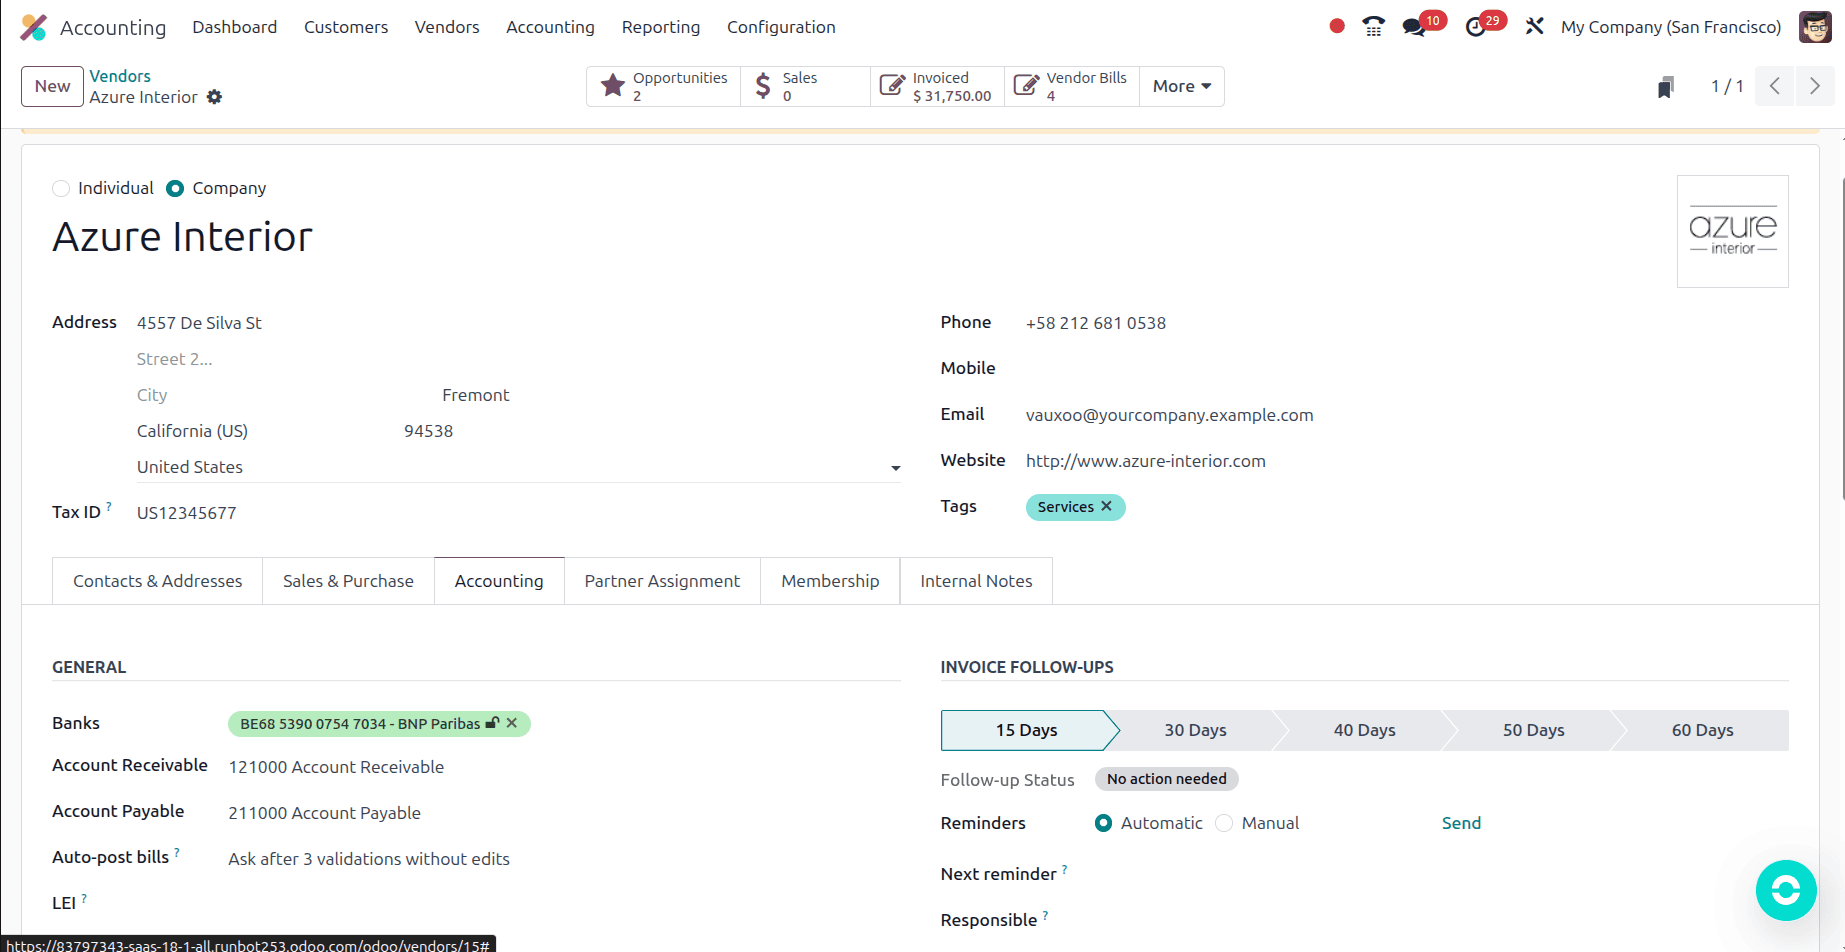The width and height of the screenshot is (1845, 952).
Task: Open the Account Receivable selection field
Action: click(x=564, y=767)
